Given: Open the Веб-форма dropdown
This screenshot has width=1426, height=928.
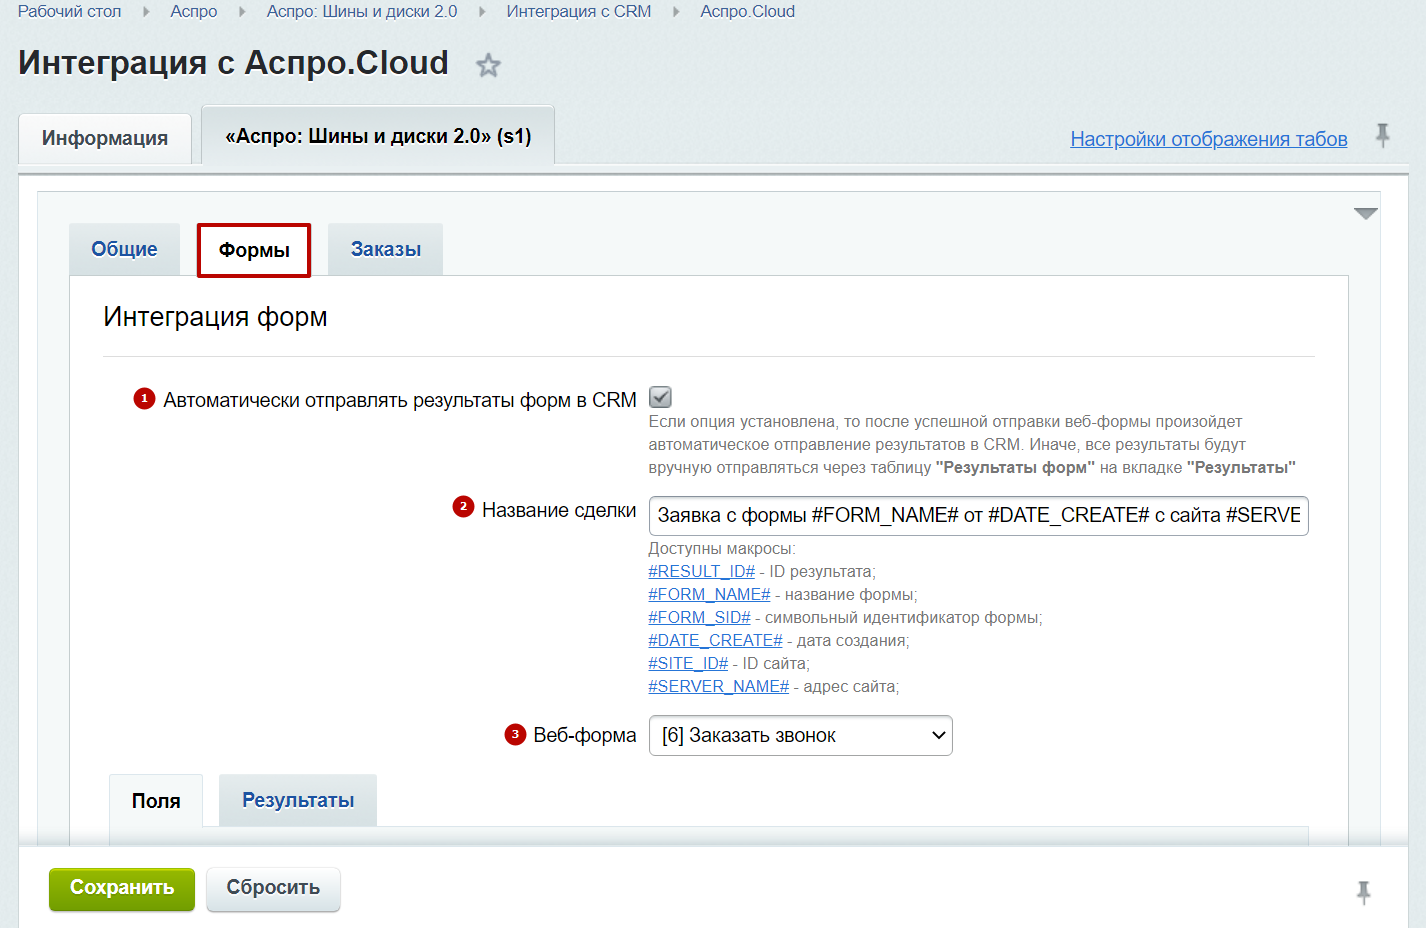Looking at the screenshot, I should (x=800, y=735).
